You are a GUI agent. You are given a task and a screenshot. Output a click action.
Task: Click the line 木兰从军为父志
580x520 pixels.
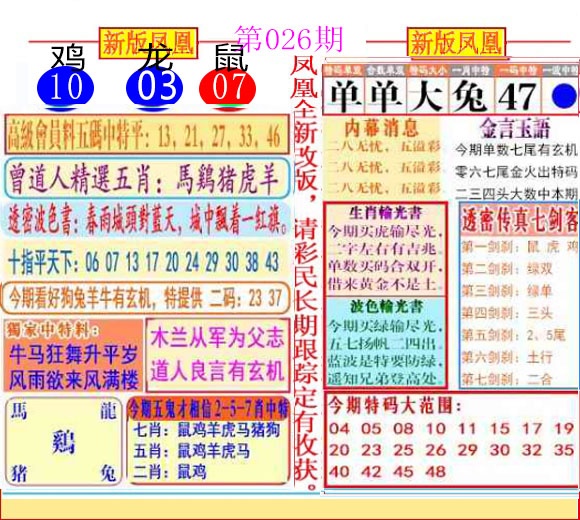coord(217,338)
